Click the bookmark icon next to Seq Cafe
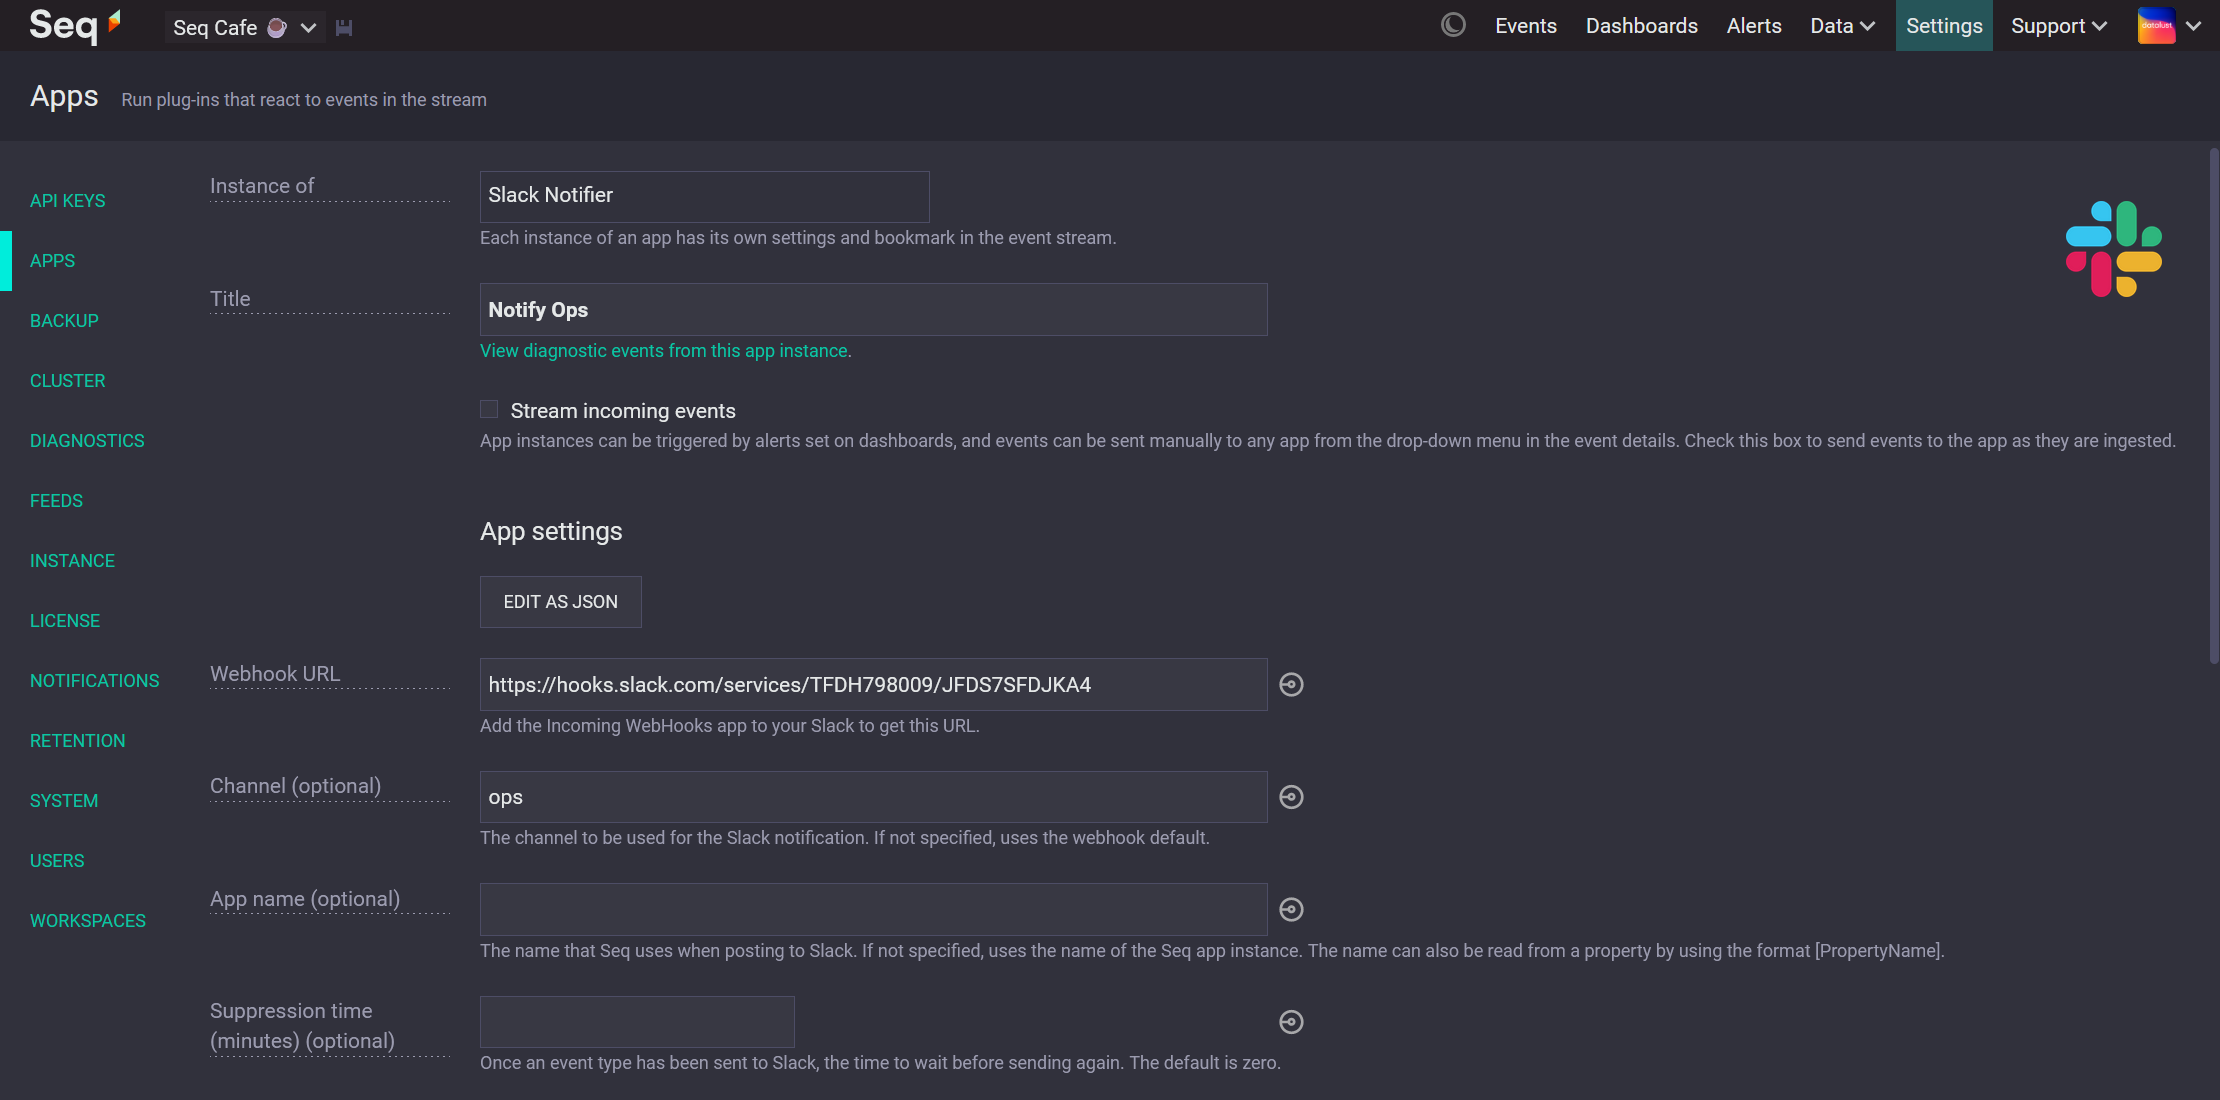The width and height of the screenshot is (2220, 1100). click(x=344, y=25)
